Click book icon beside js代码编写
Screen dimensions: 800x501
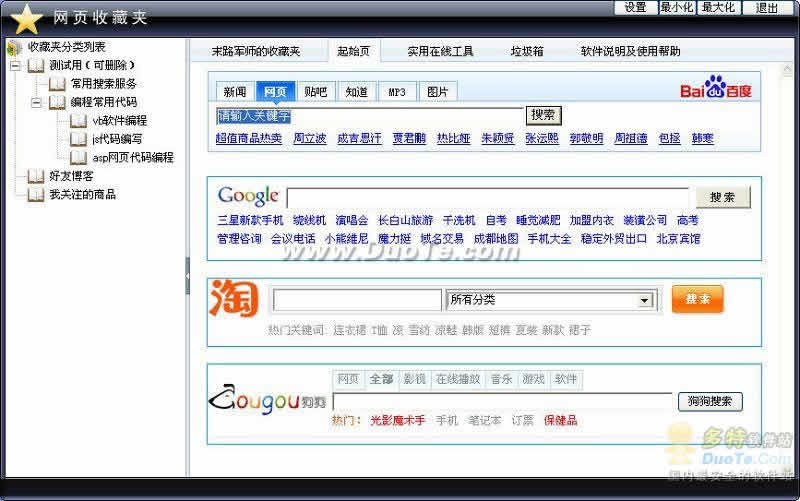(79, 139)
